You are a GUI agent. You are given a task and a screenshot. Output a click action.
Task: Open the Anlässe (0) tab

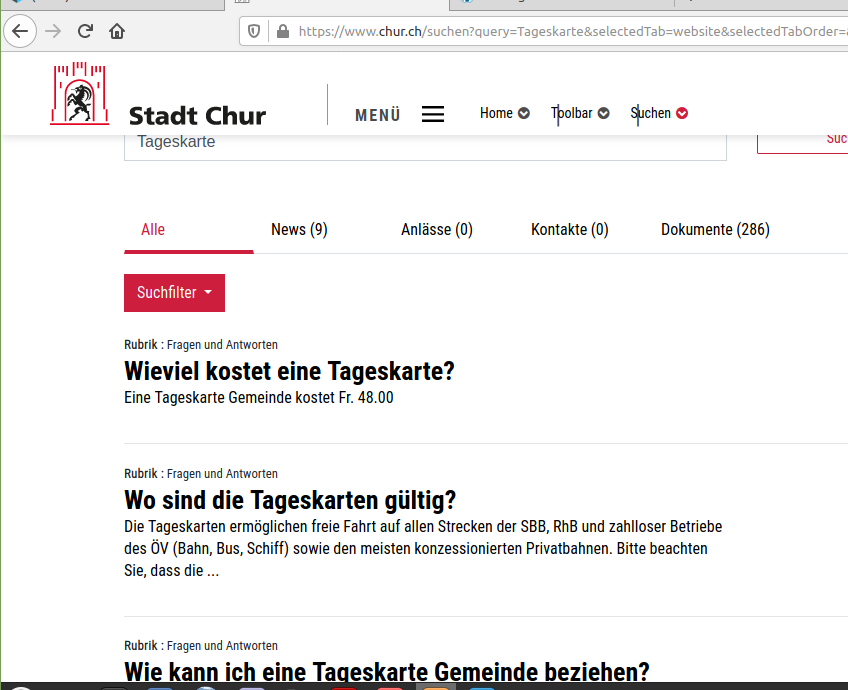[437, 230]
